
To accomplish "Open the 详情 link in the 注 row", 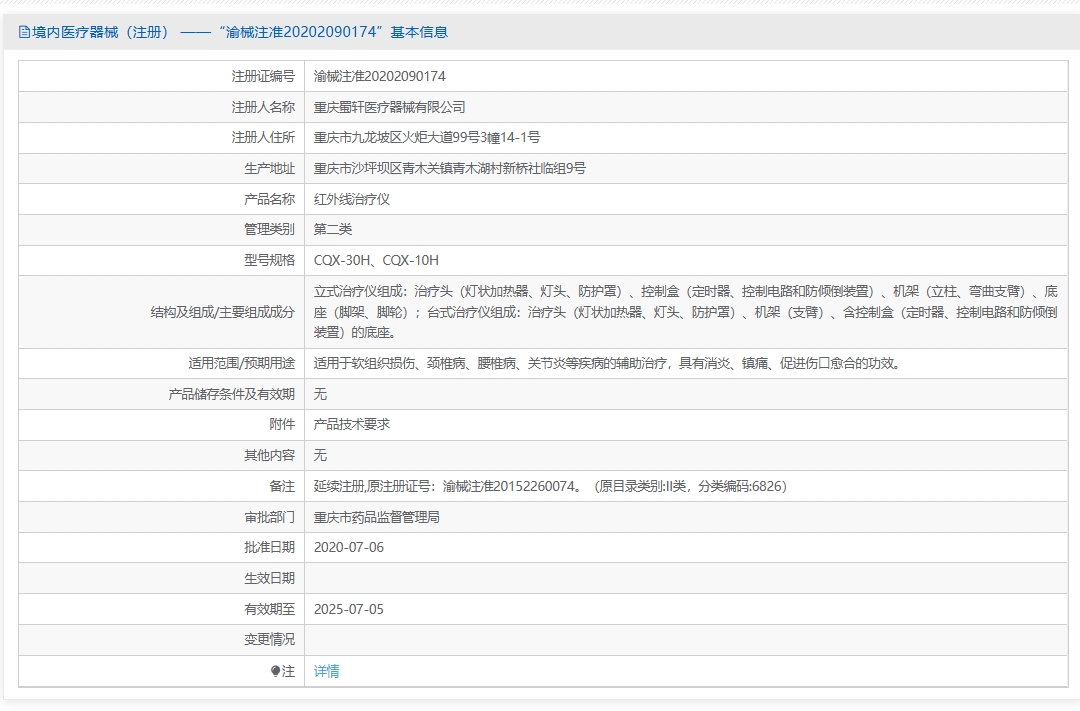I will coord(326,671).
